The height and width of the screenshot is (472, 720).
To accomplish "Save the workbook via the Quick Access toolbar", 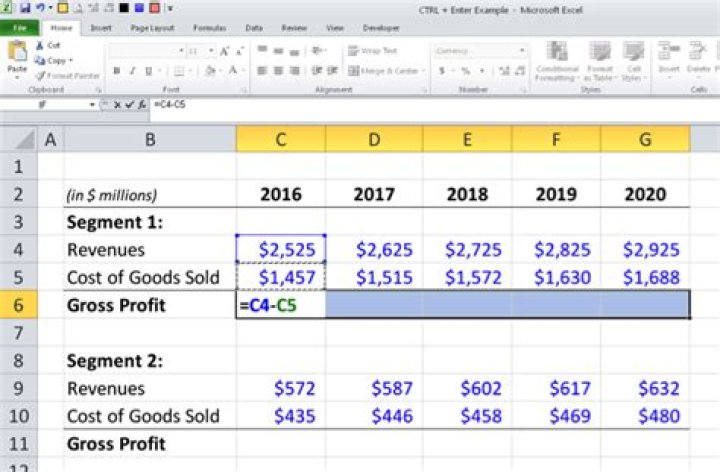I will tap(25, 8).
